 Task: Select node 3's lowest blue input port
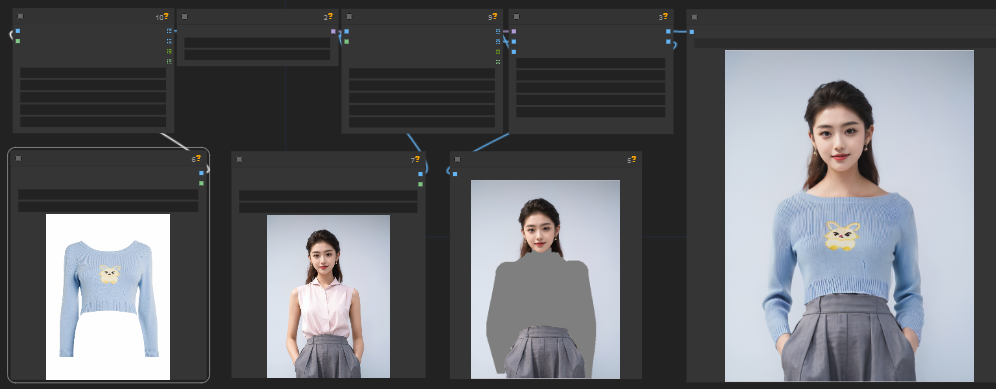pyautogui.click(x=513, y=51)
